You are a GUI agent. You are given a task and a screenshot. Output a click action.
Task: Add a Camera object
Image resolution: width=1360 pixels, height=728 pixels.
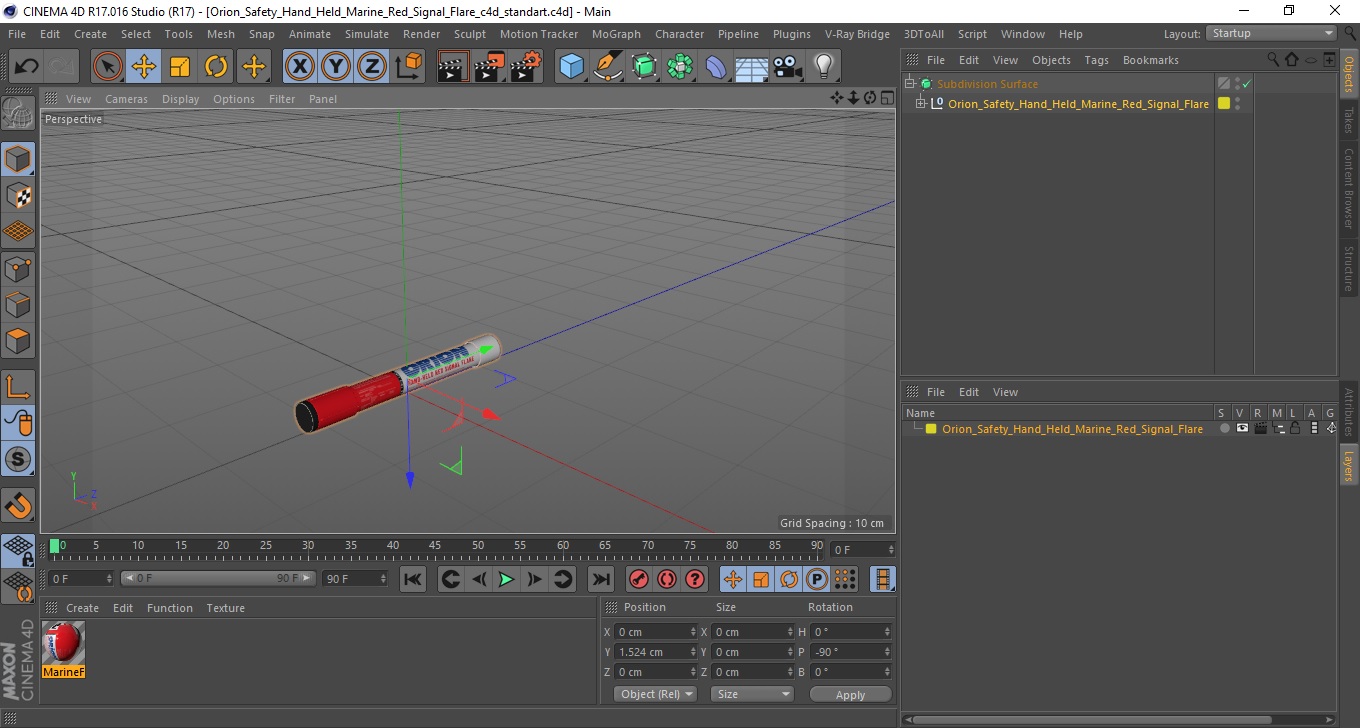coord(788,67)
